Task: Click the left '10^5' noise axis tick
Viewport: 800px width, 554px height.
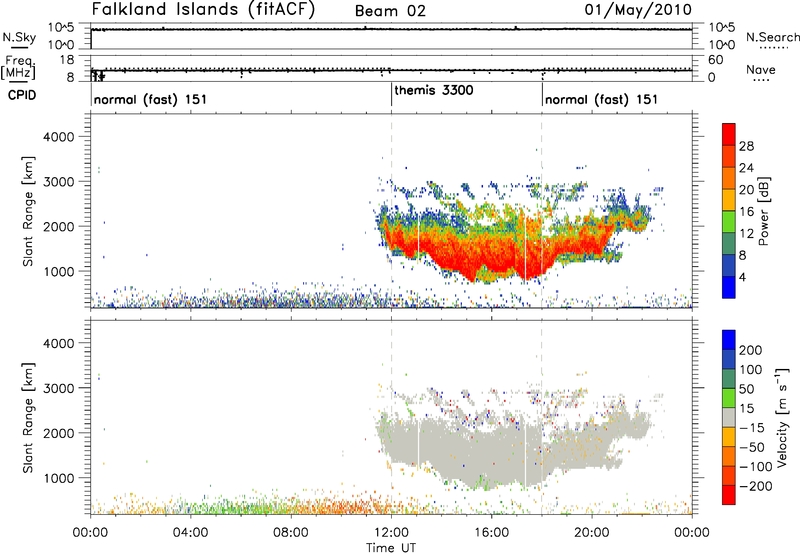Action: pos(61,28)
